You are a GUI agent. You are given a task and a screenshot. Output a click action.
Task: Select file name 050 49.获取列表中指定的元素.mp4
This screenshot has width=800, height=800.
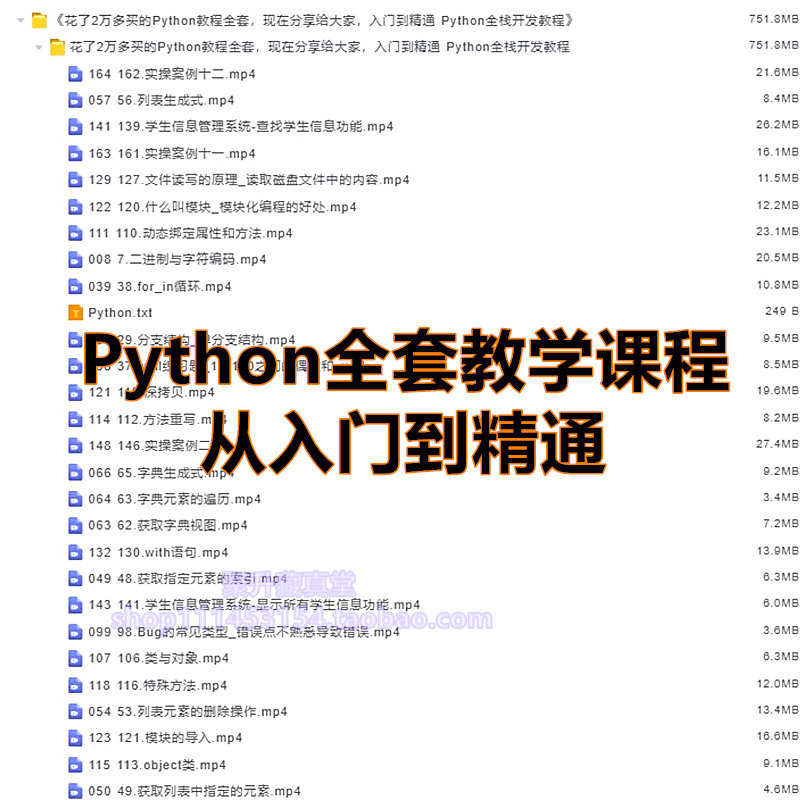point(194,791)
